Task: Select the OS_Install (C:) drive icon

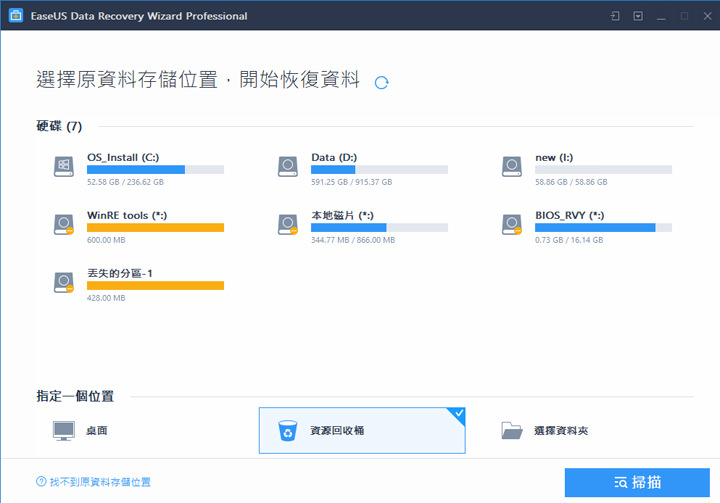Action: (x=64, y=165)
